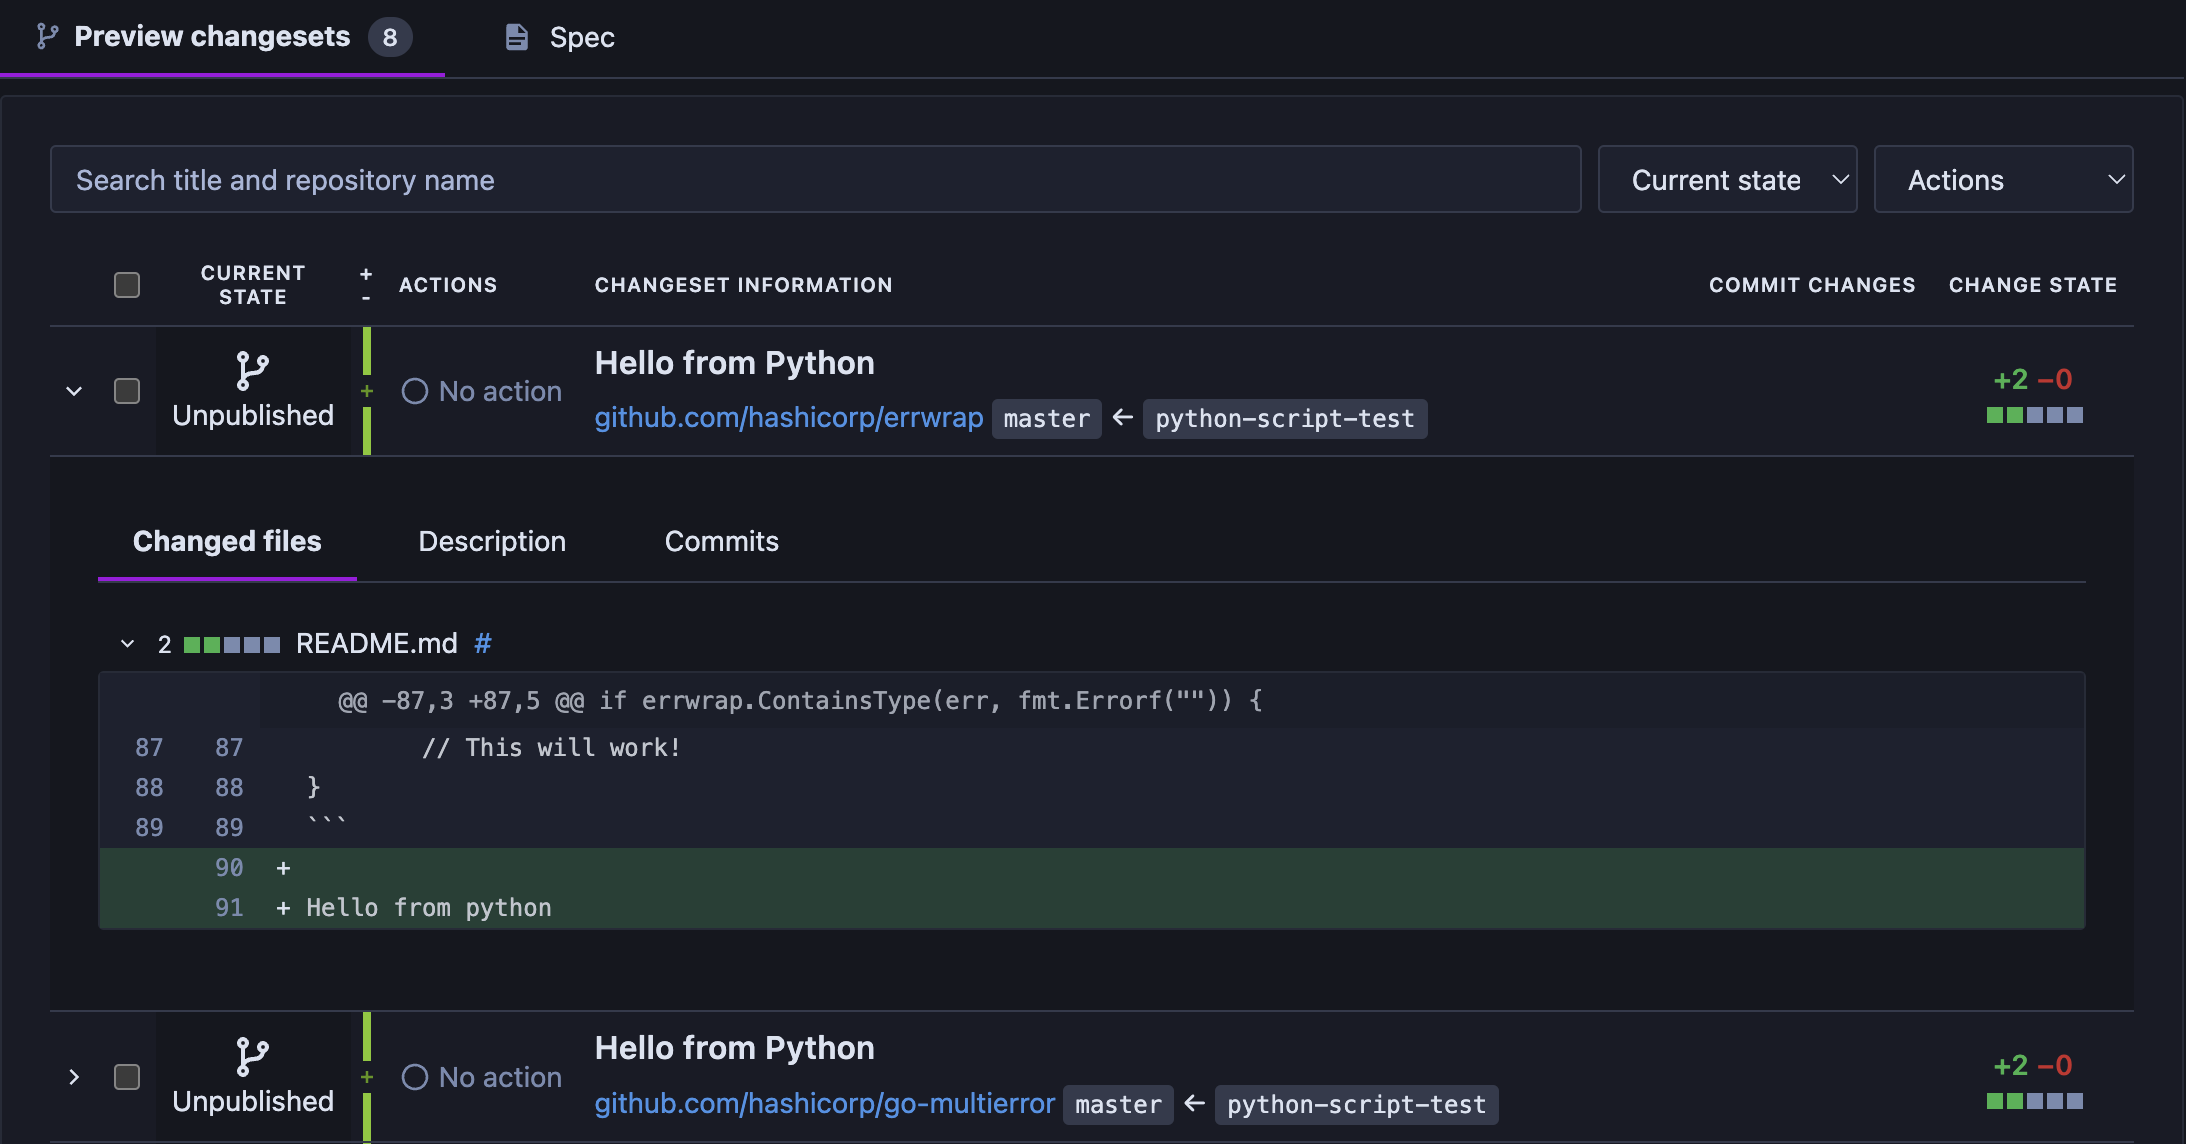Click the No action circle icon for errwrap
The height and width of the screenshot is (1144, 2186).
(415, 391)
